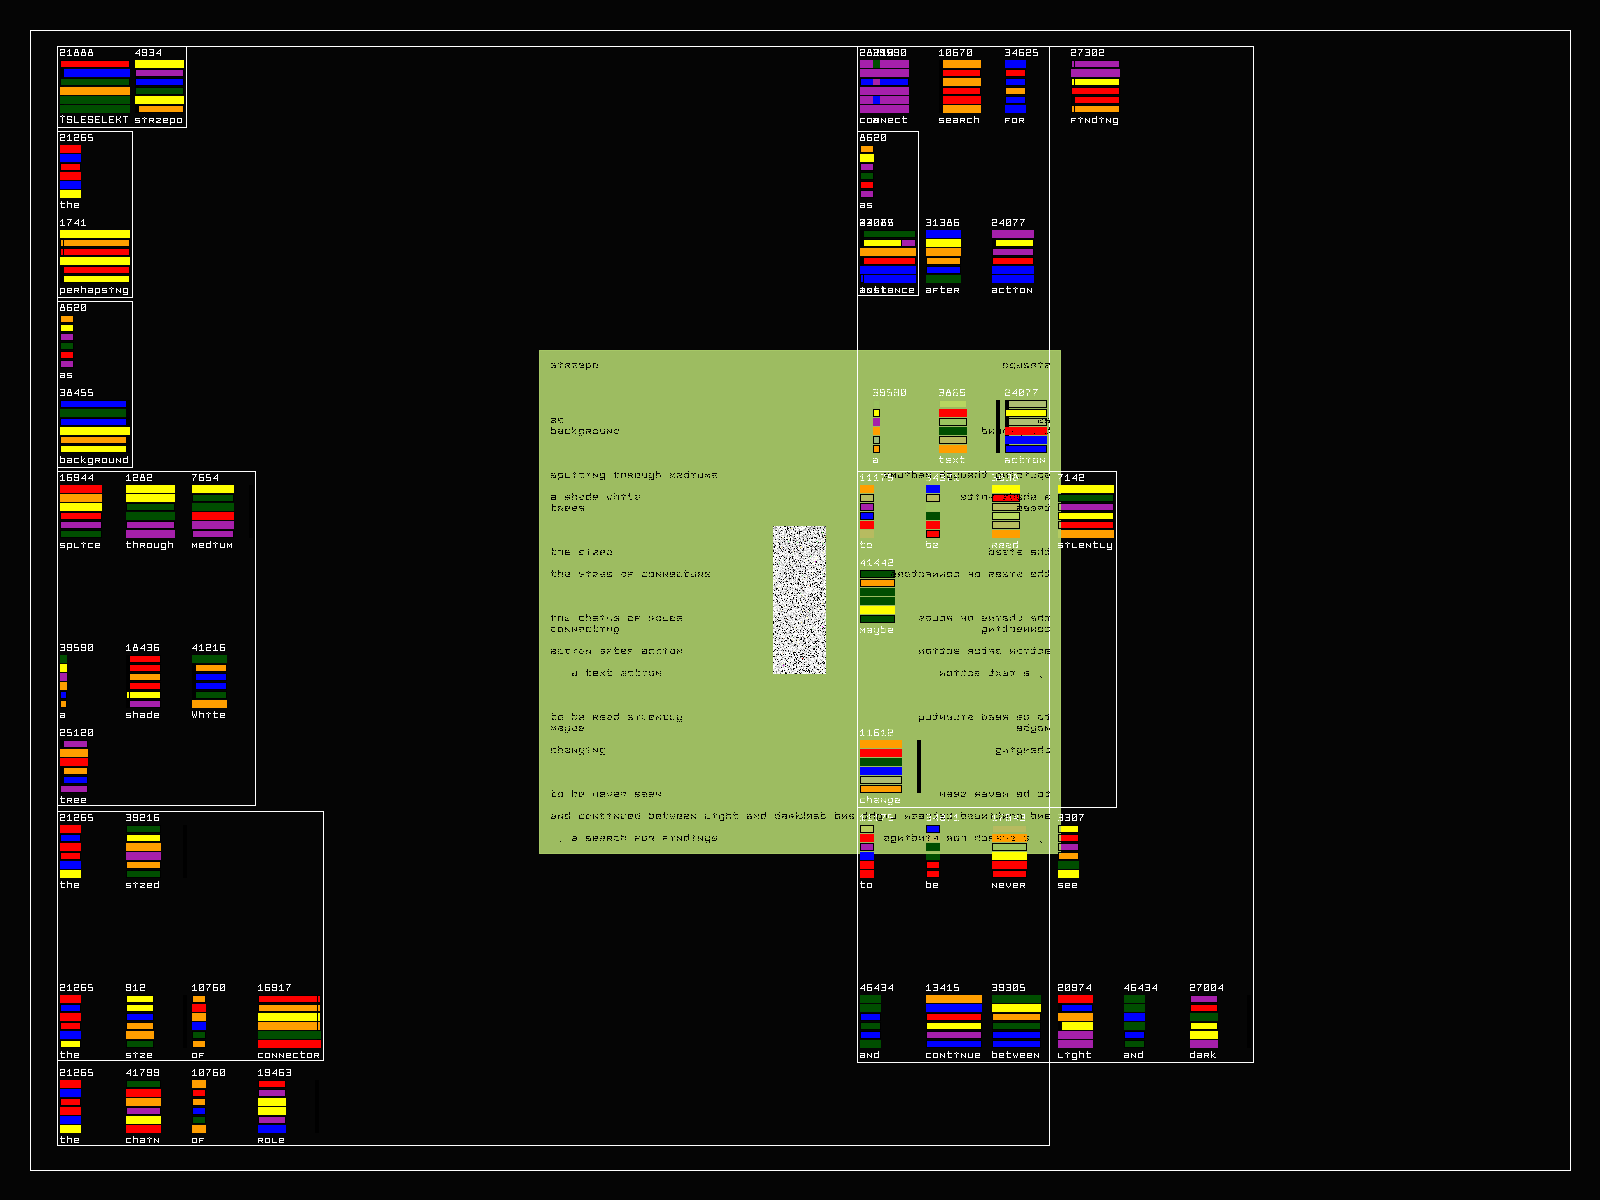Click the top yellow bar of 'medium' block
Screen dimensions: 1600x1200
[212, 489]
